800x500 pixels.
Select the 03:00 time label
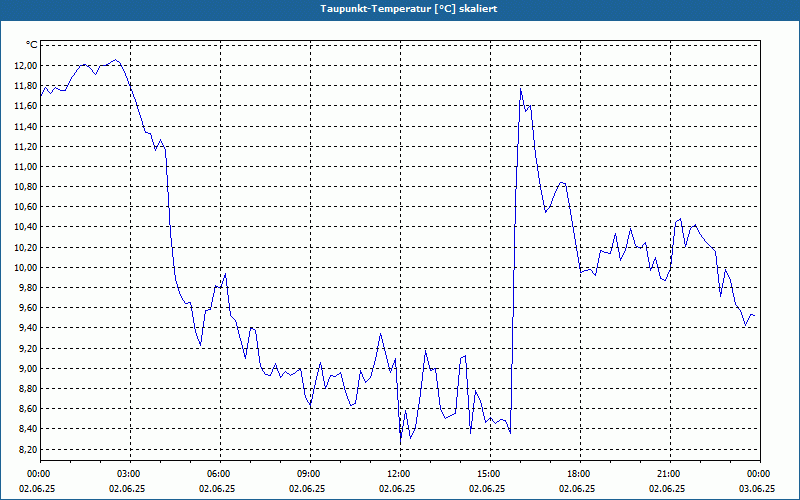[x=130, y=474]
